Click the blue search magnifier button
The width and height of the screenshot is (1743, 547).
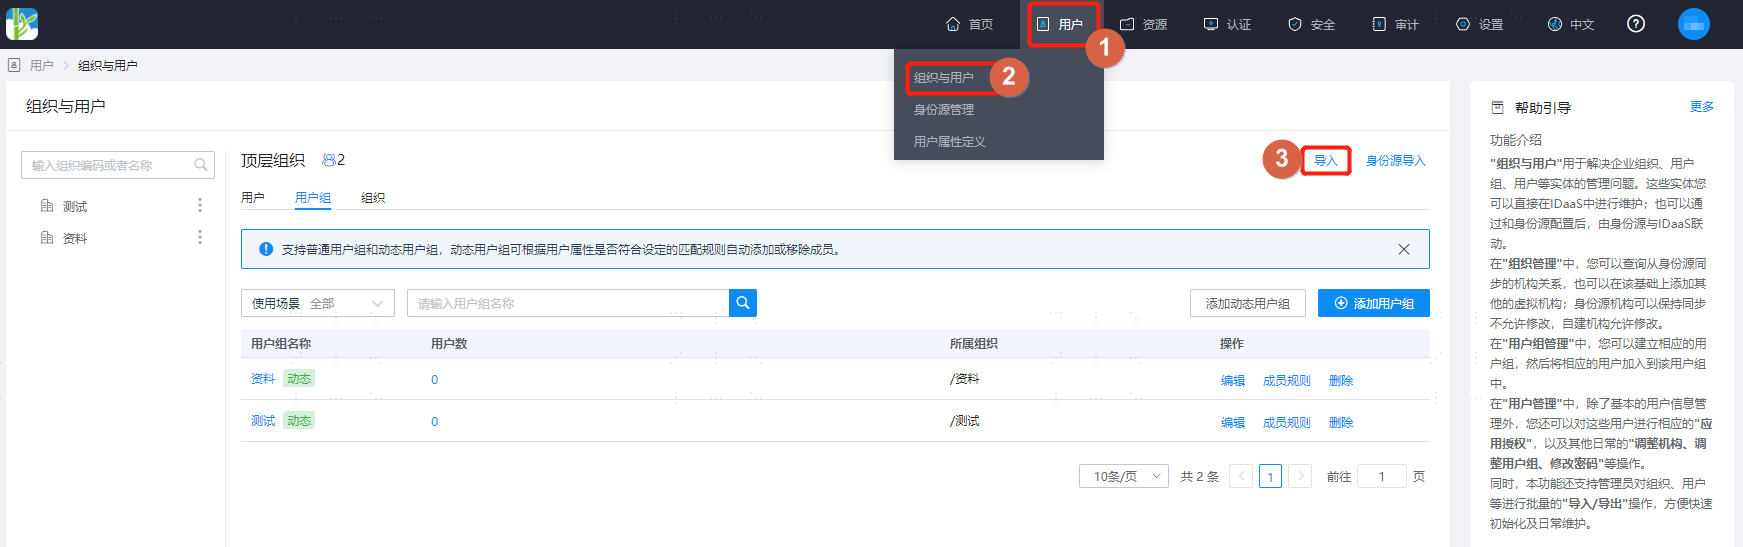coord(743,303)
